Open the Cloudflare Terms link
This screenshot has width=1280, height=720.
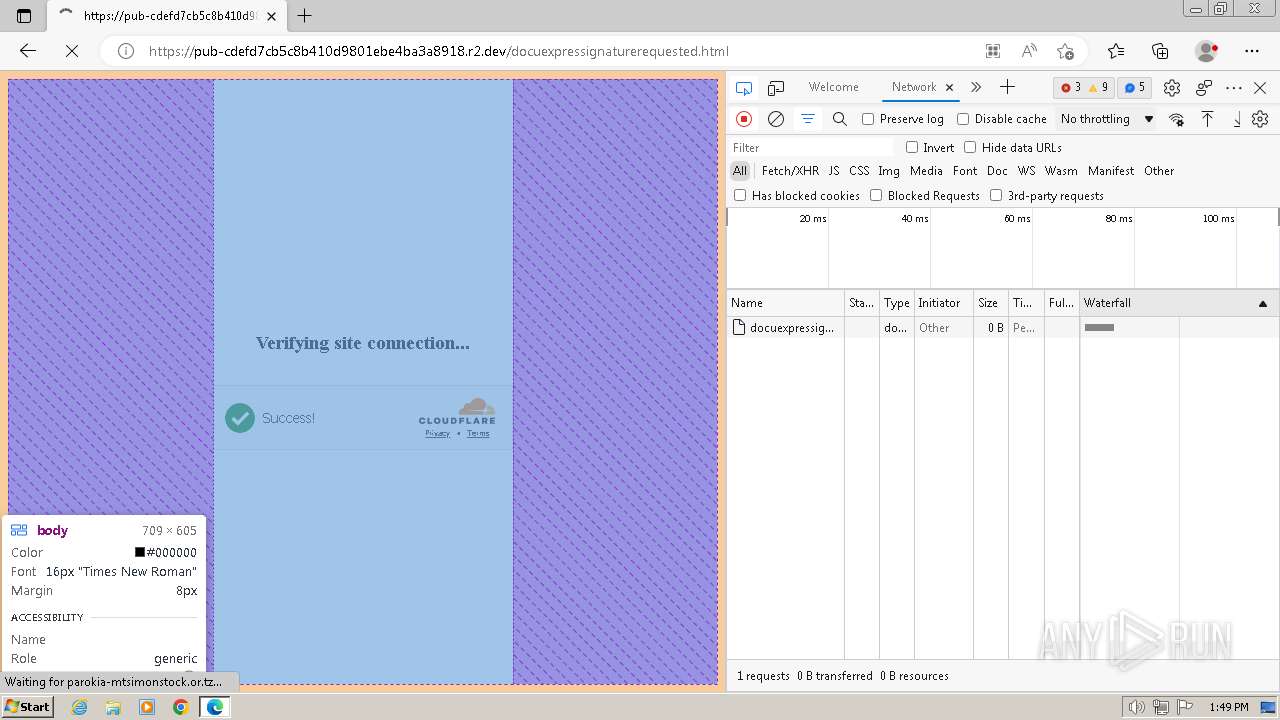478,433
